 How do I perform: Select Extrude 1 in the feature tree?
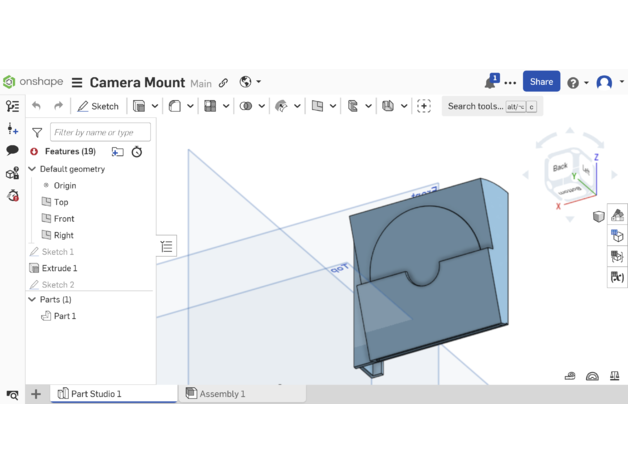(x=59, y=268)
